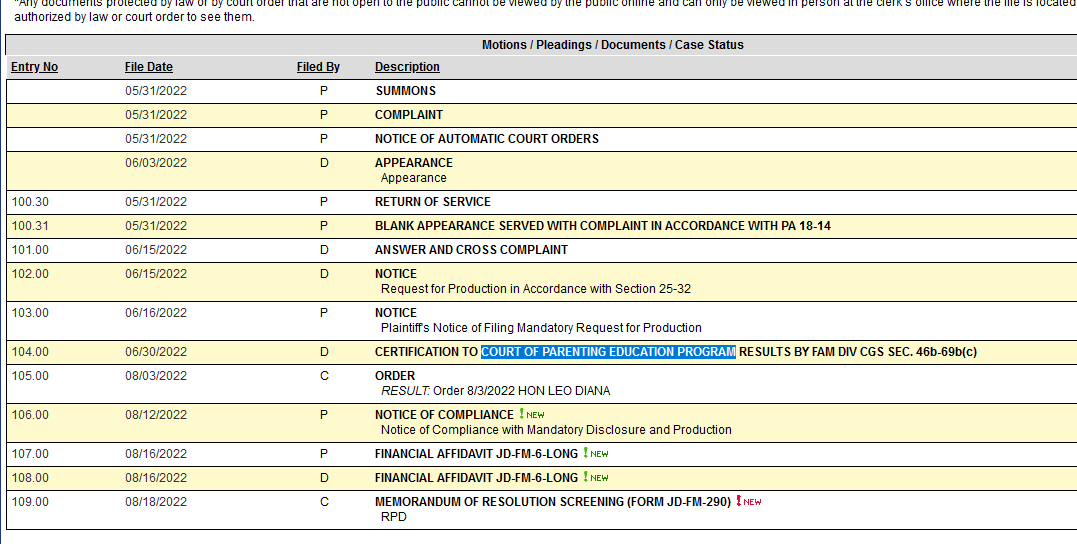The height and width of the screenshot is (544, 1077).
Task: Sort by the File Date column header
Action: click(148, 67)
